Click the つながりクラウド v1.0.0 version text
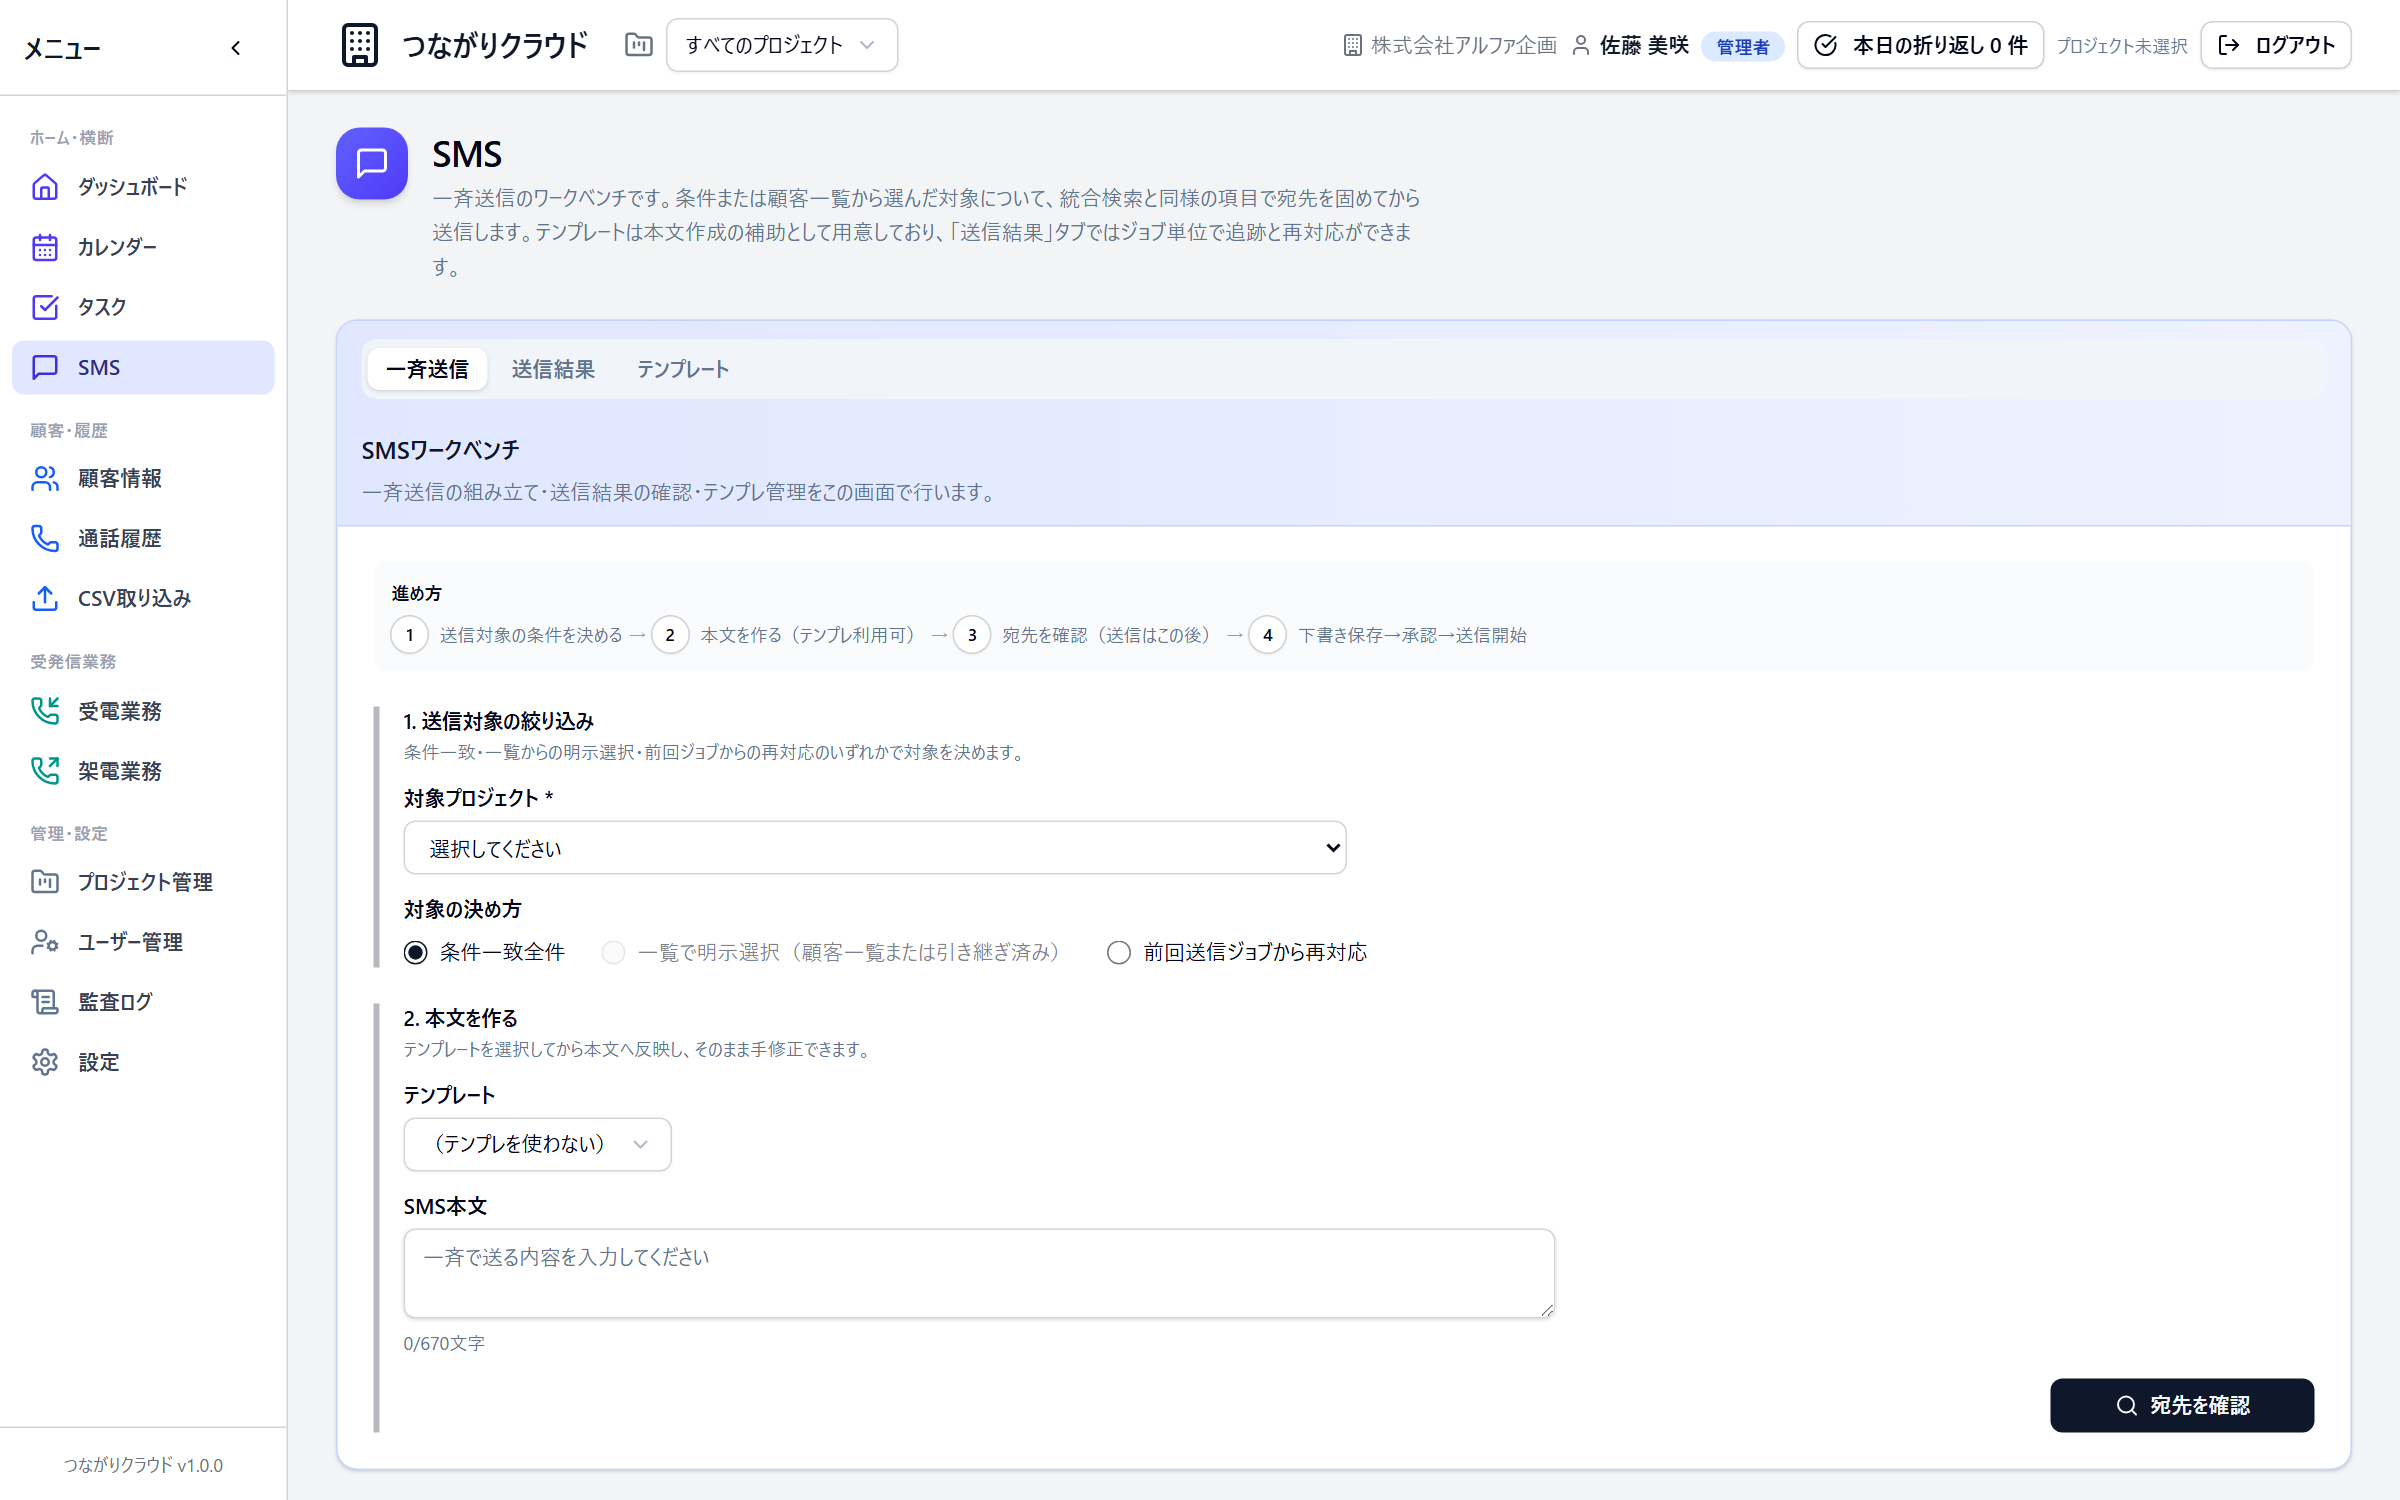This screenshot has height=1500, width=2400. coord(143,1465)
